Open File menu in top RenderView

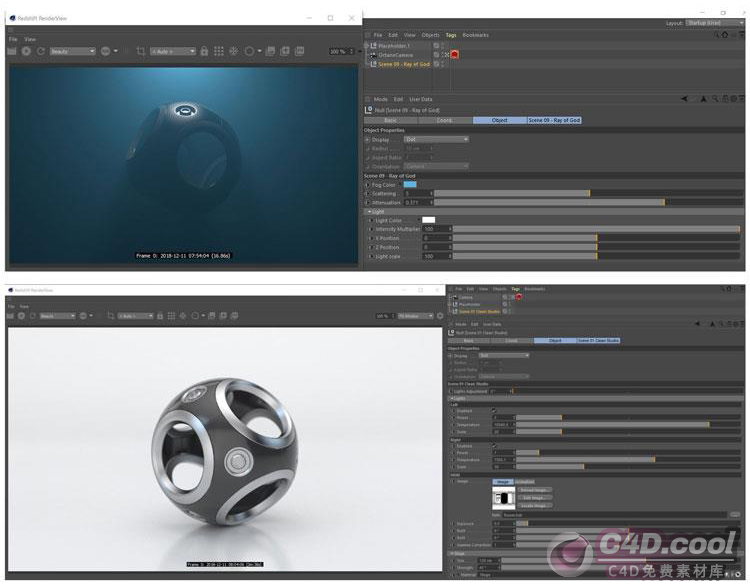[13, 39]
